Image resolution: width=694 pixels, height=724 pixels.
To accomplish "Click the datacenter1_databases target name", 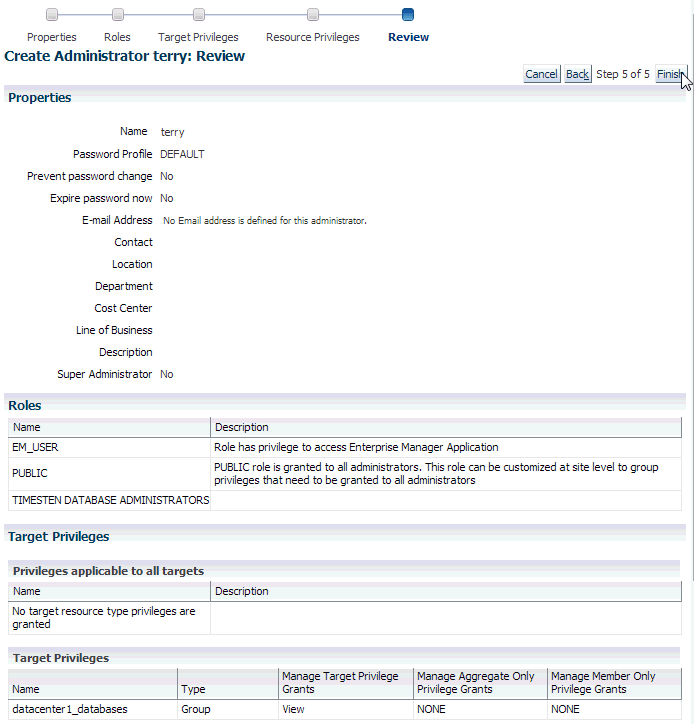I will [70, 709].
